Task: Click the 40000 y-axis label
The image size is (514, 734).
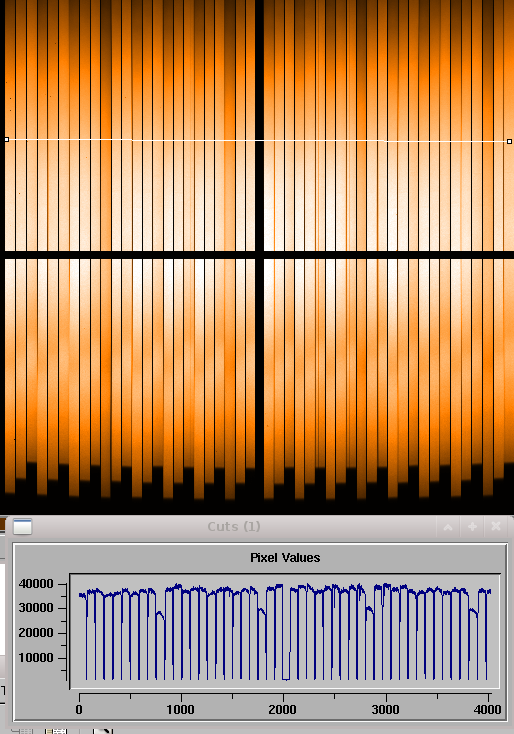Action: 36,584
